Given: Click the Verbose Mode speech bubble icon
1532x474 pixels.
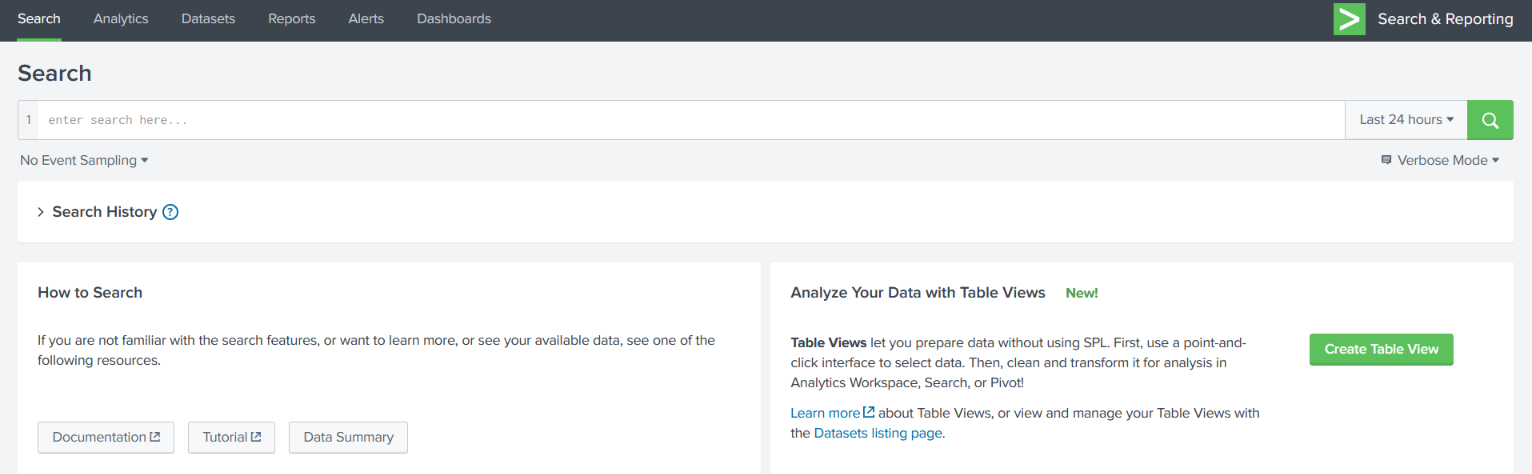Looking at the screenshot, I should [1386, 160].
